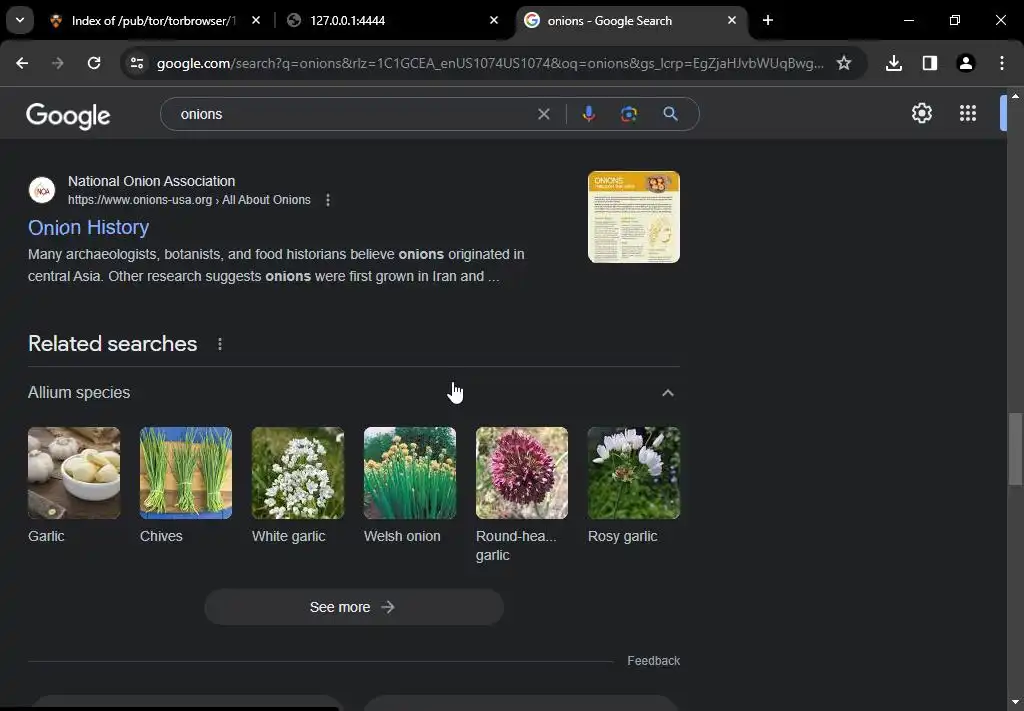
Task: Select the Rosy garlic image
Action: (x=633, y=473)
